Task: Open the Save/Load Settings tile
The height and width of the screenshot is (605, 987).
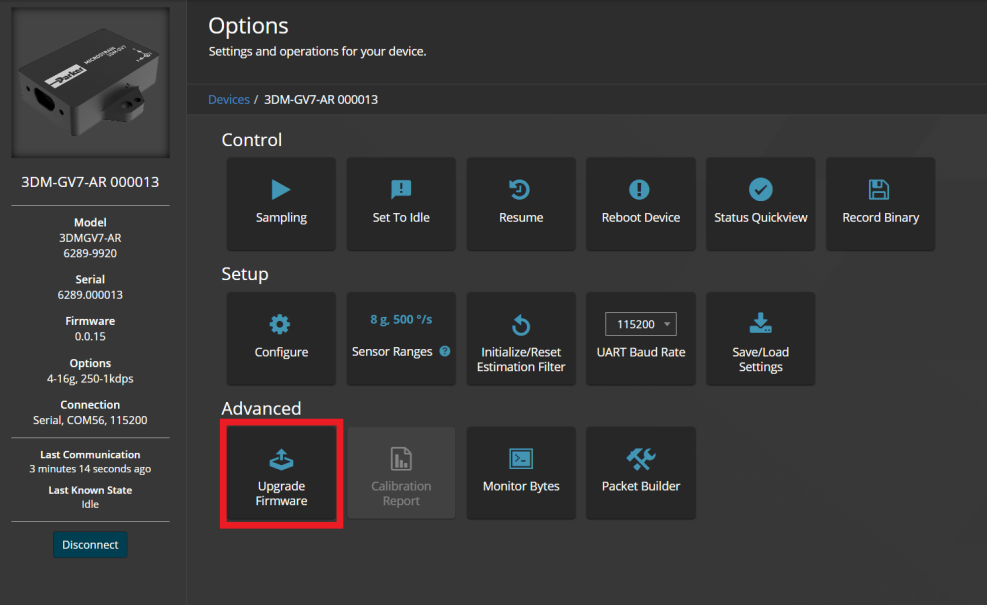Action: coord(760,338)
